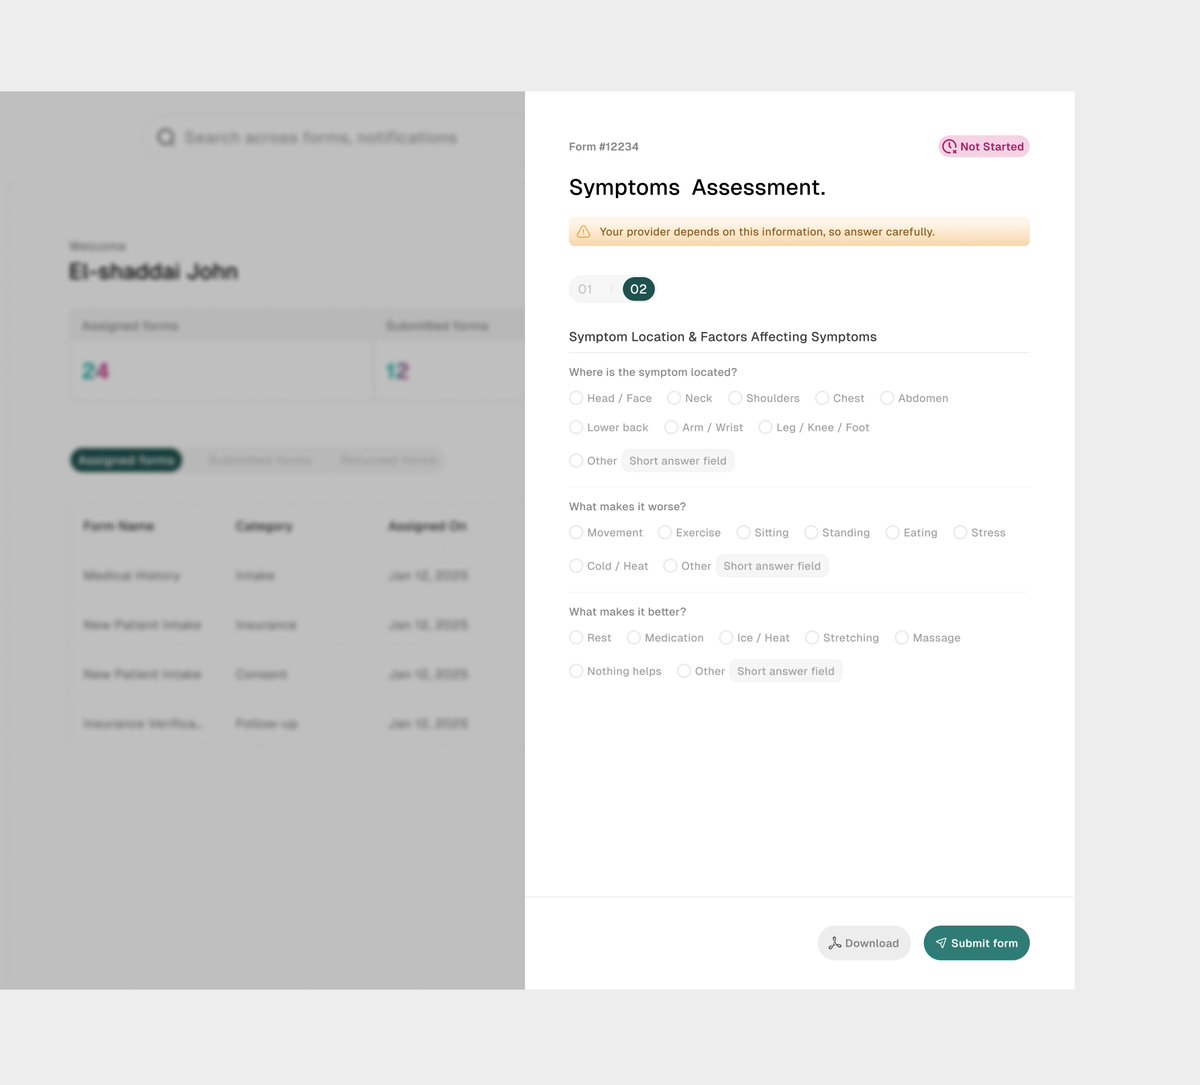Click the Download button
This screenshot has width=1200, height=1085.
click(864, 943)
